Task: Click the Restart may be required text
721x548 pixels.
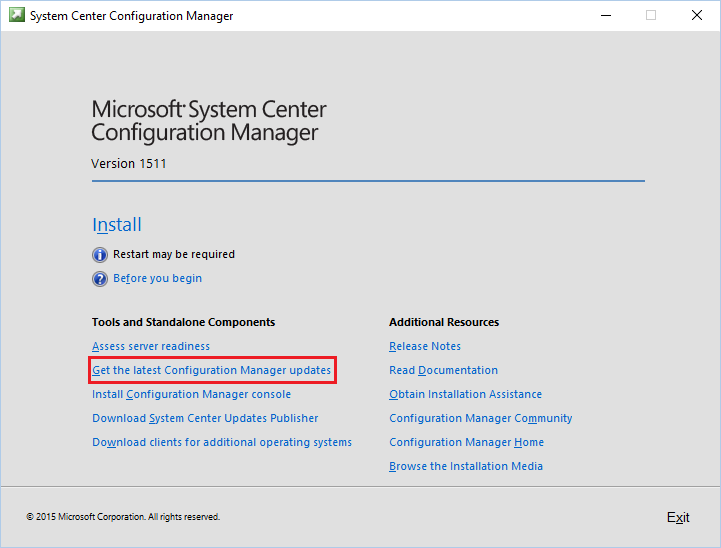Action: [x=174, y=254]
